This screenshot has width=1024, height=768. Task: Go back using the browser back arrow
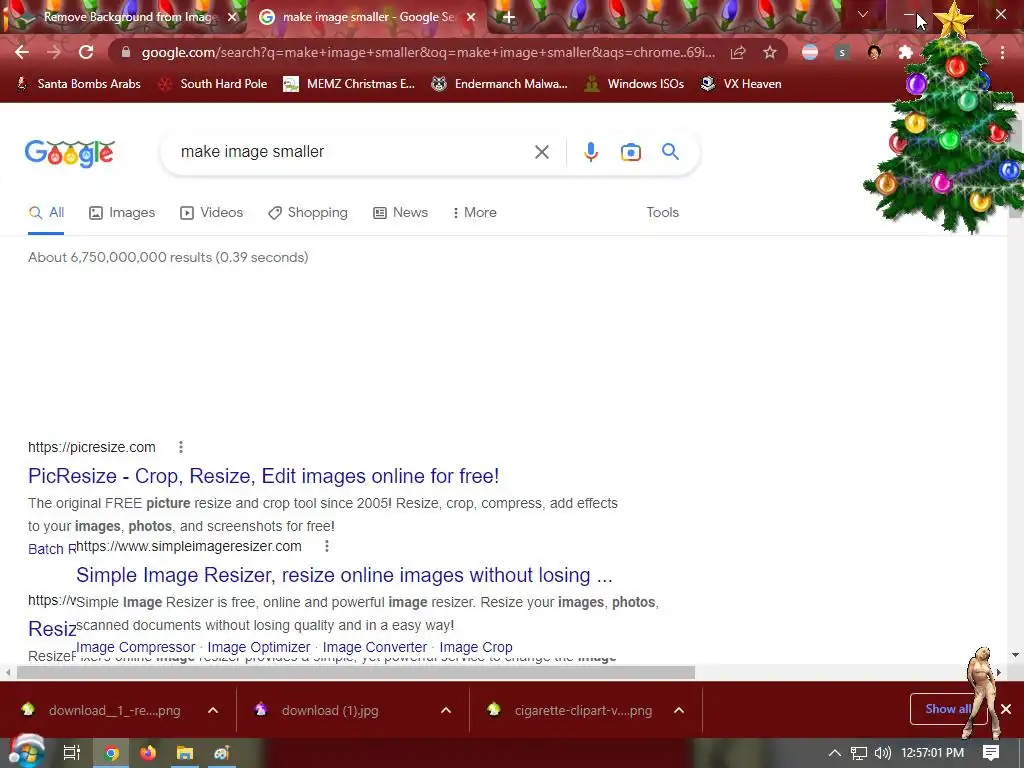pyautogui.click(x=22, y=52)
